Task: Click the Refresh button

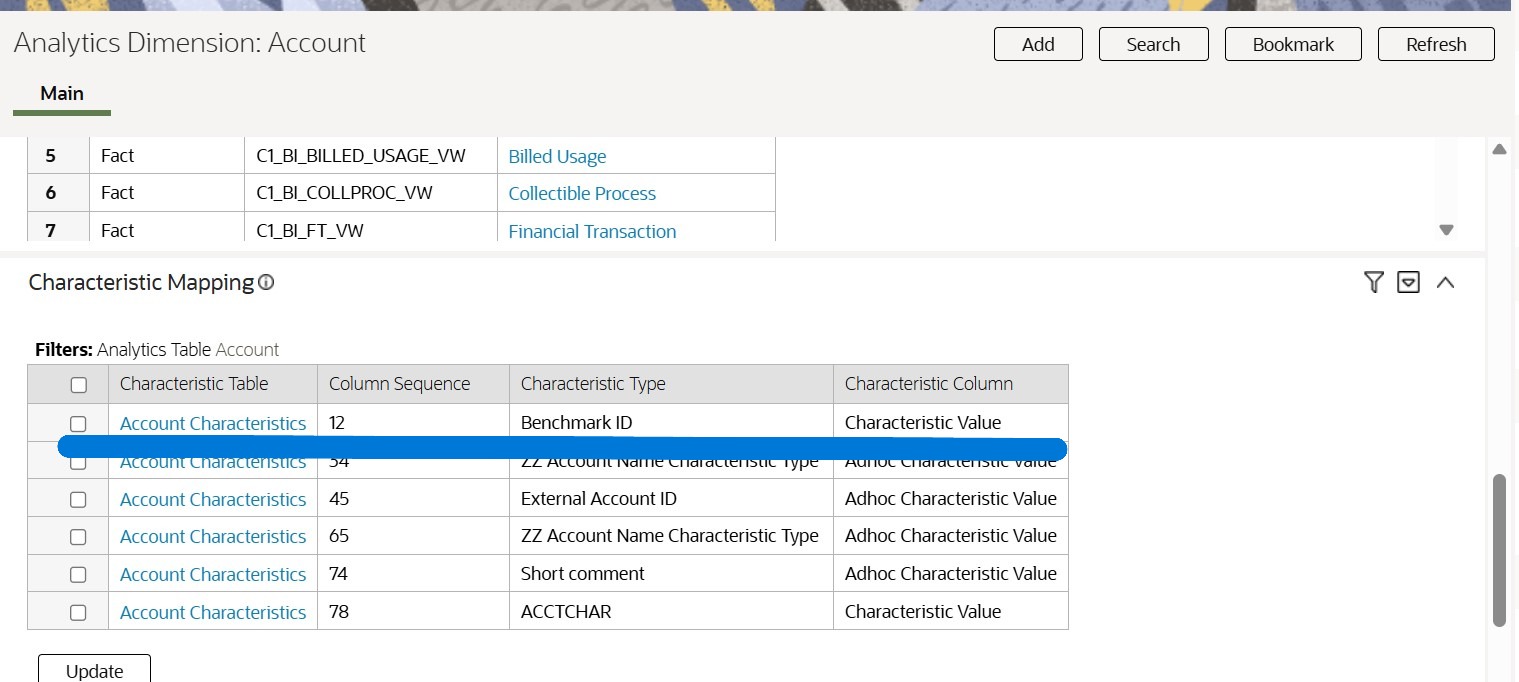Action: pyautogui.click(x=1436, y=44)
